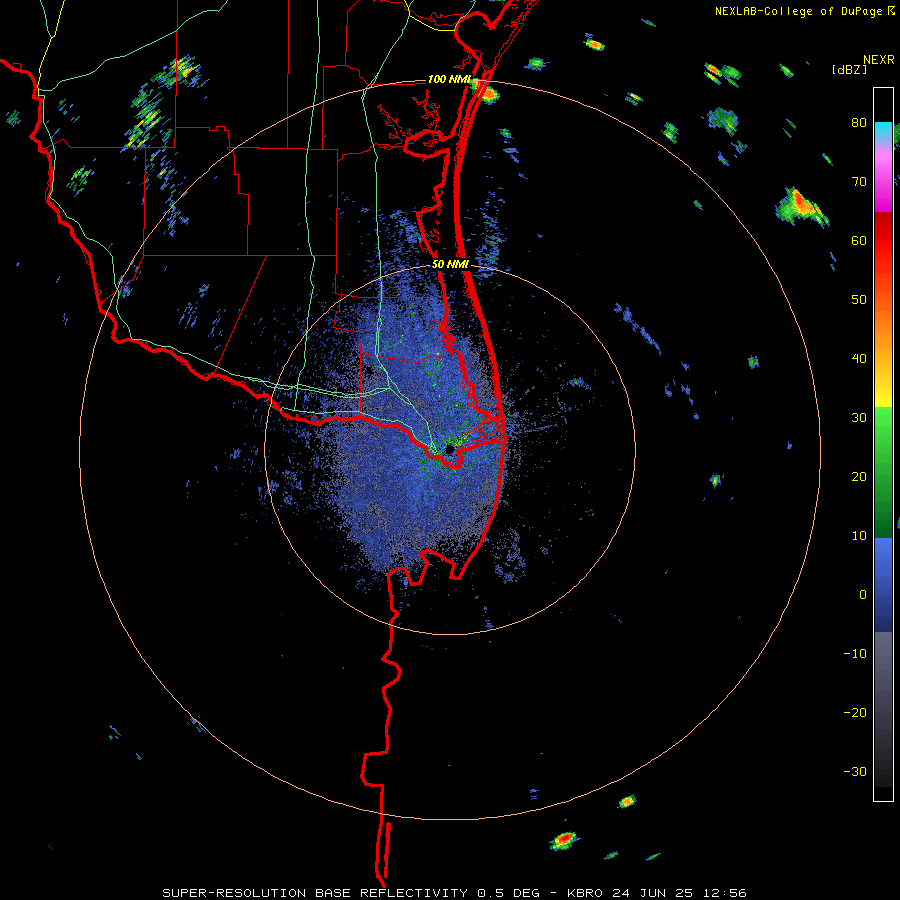Click the red-core storm cell near bottom caption
This screenshot has width=900, height=900.
tap(564, 840)
